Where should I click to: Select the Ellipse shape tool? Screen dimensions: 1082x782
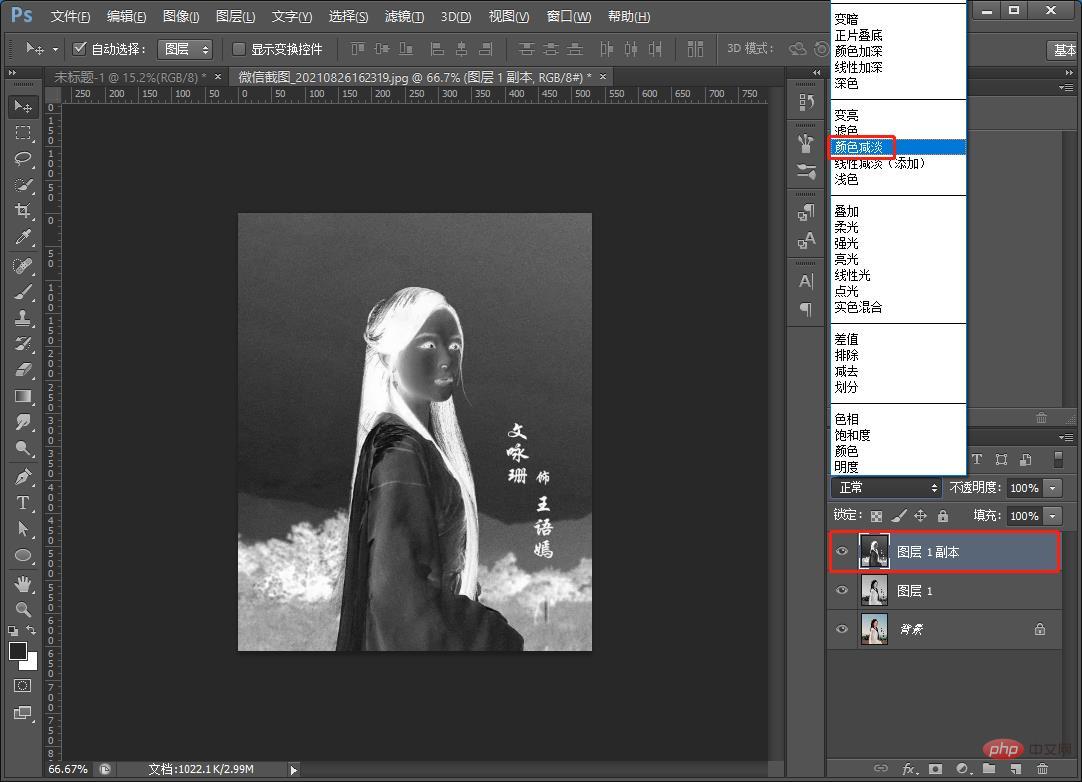pyautogui.click(x=23, y=555)
